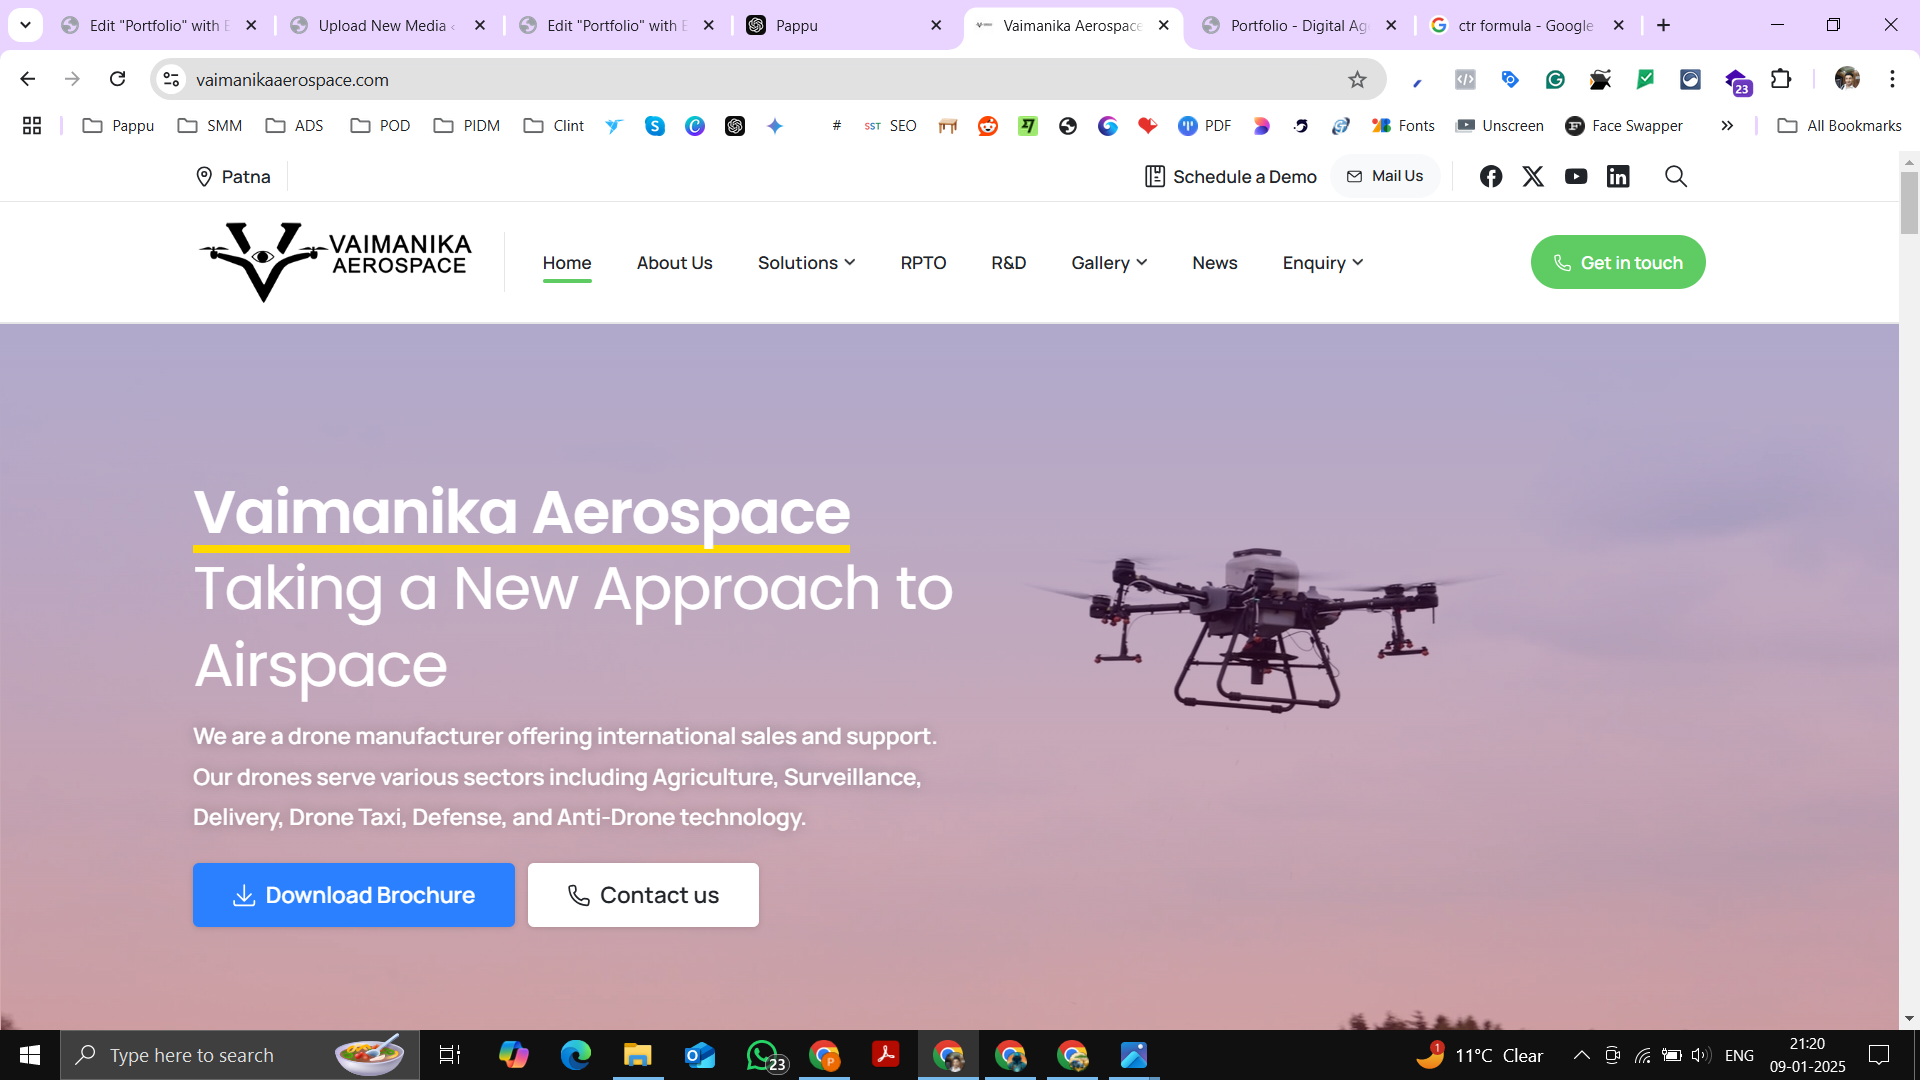
Task: Click the Patna location link
Action: coord(234,177)
